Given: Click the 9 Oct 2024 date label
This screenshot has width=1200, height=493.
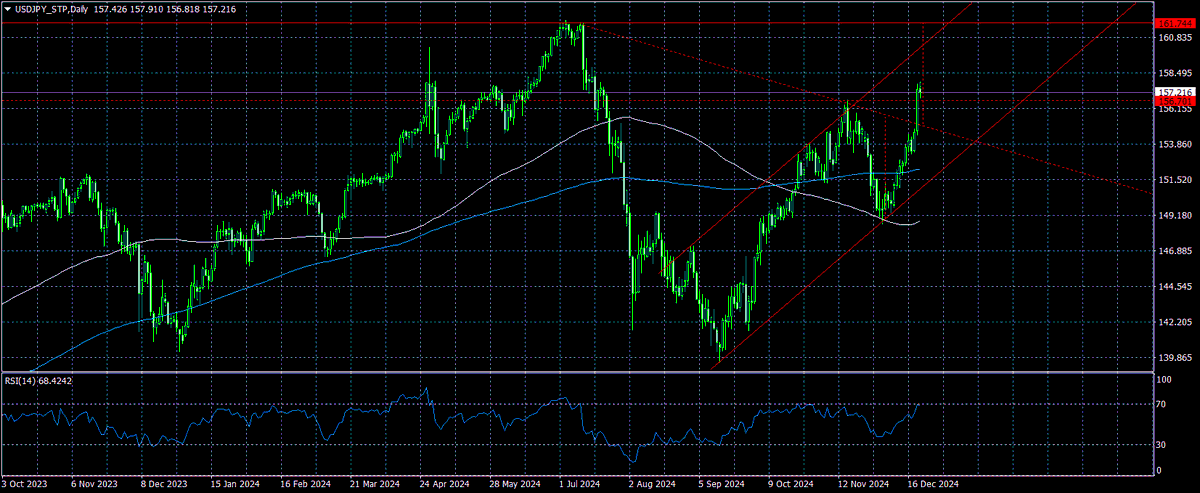Looking at the screenshot, I should pos(793,484).
